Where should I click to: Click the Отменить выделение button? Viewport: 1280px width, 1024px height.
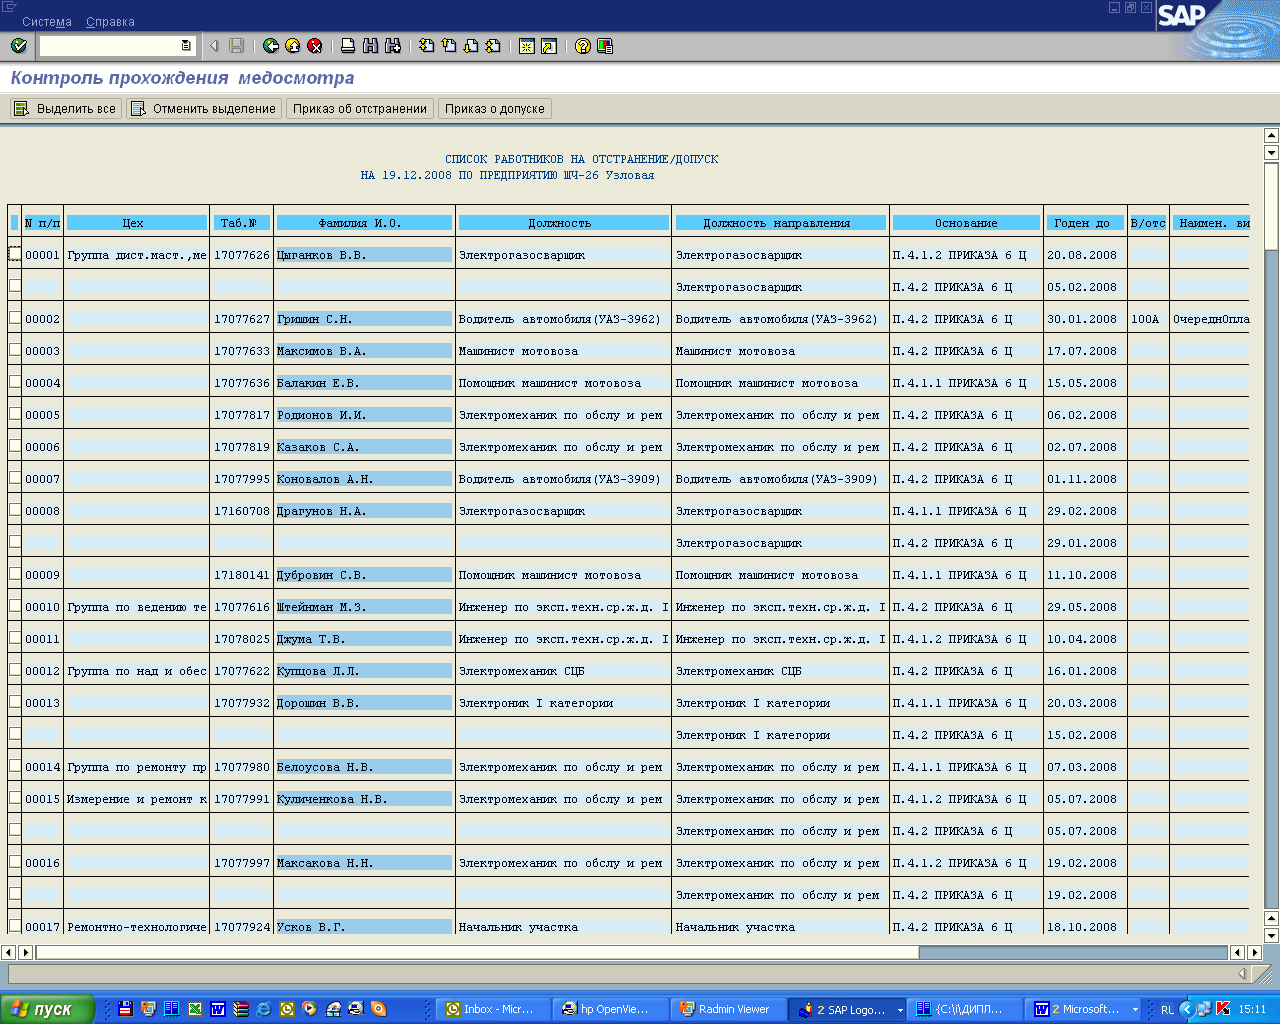[204, 109]
